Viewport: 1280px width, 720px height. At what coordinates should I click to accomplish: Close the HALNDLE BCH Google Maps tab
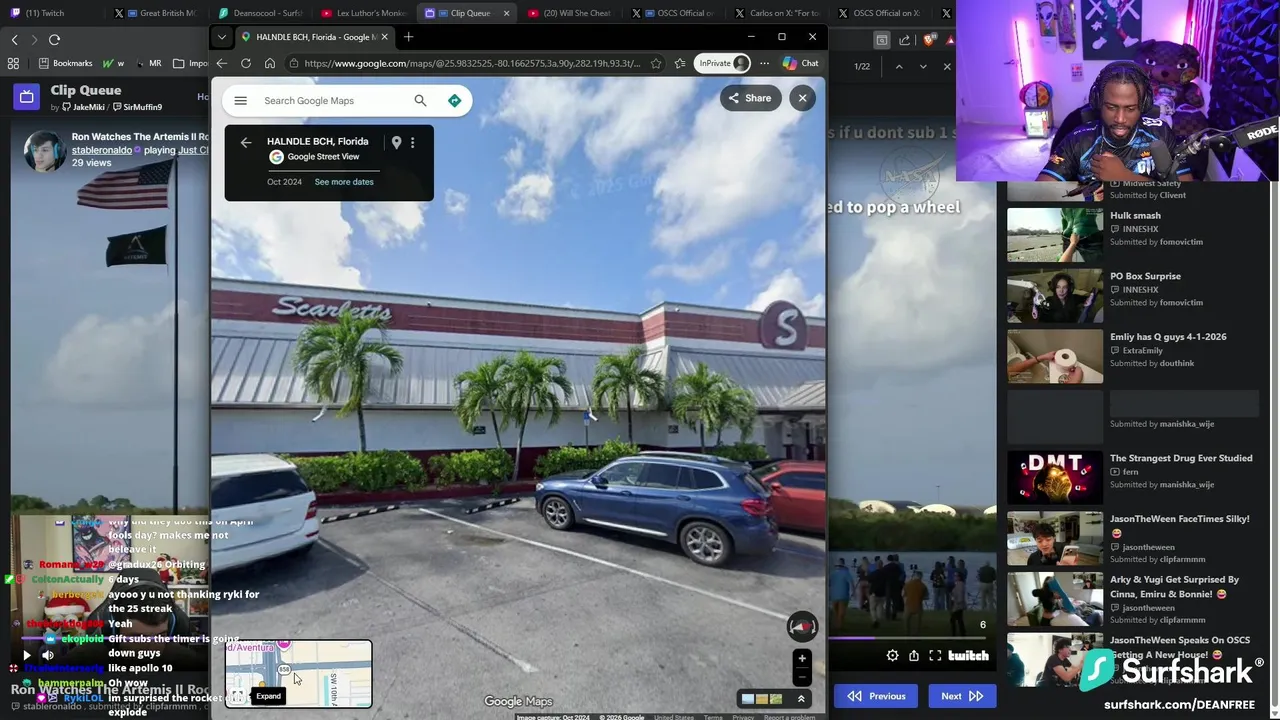(384, 37)
